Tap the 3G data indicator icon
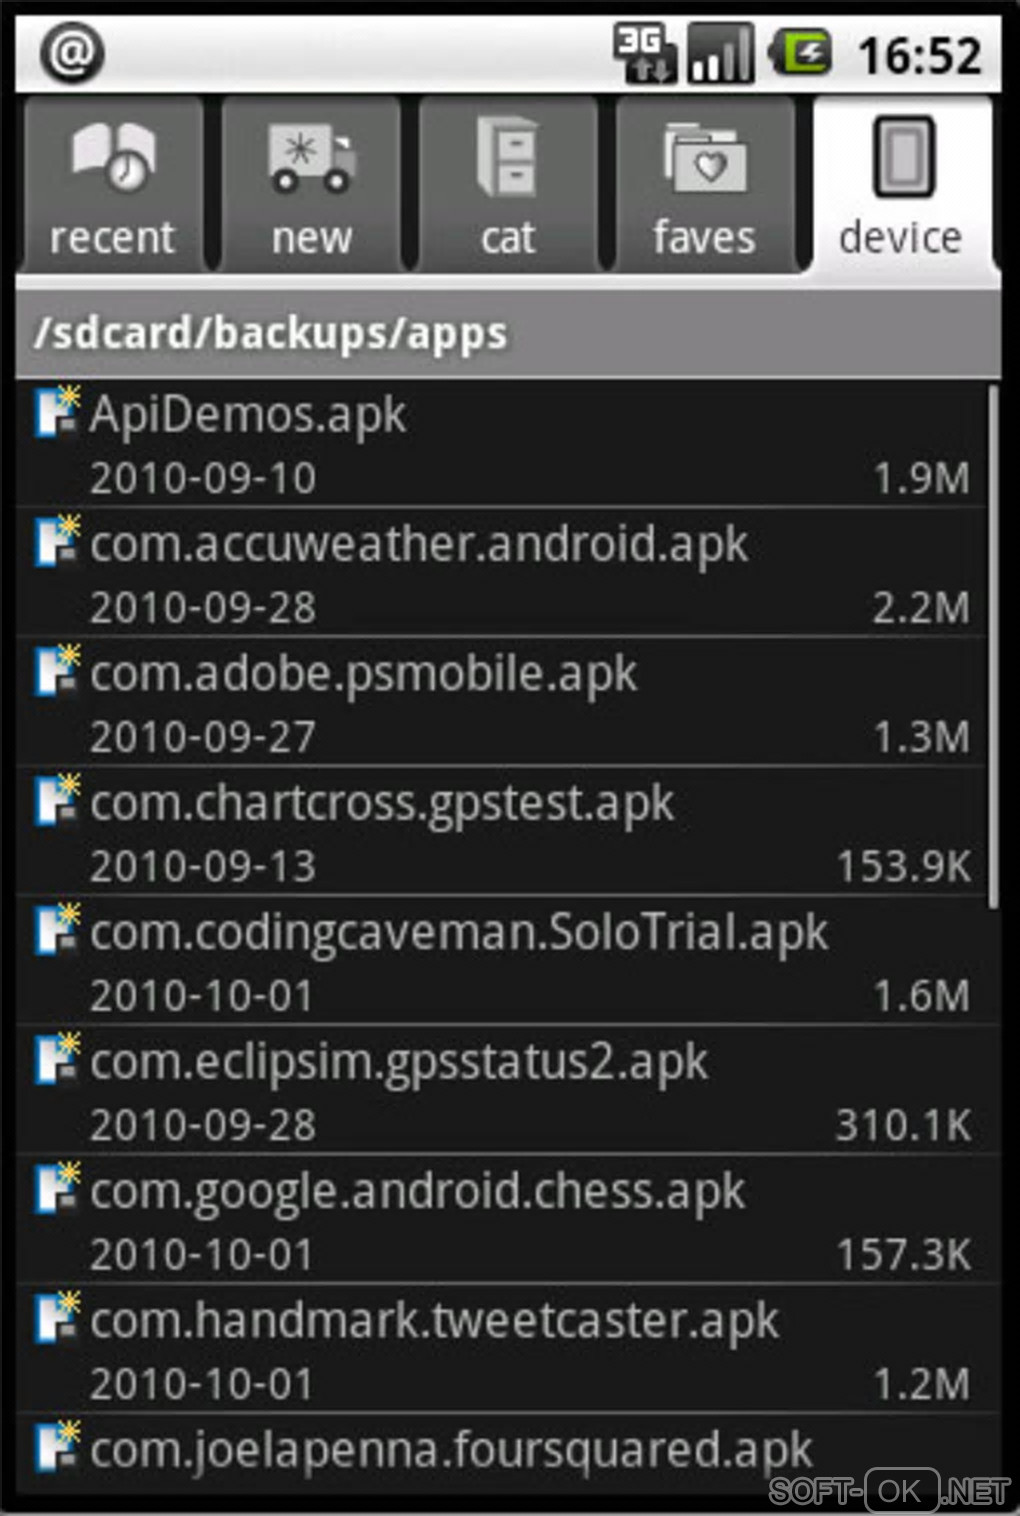 tap(644, 52)
